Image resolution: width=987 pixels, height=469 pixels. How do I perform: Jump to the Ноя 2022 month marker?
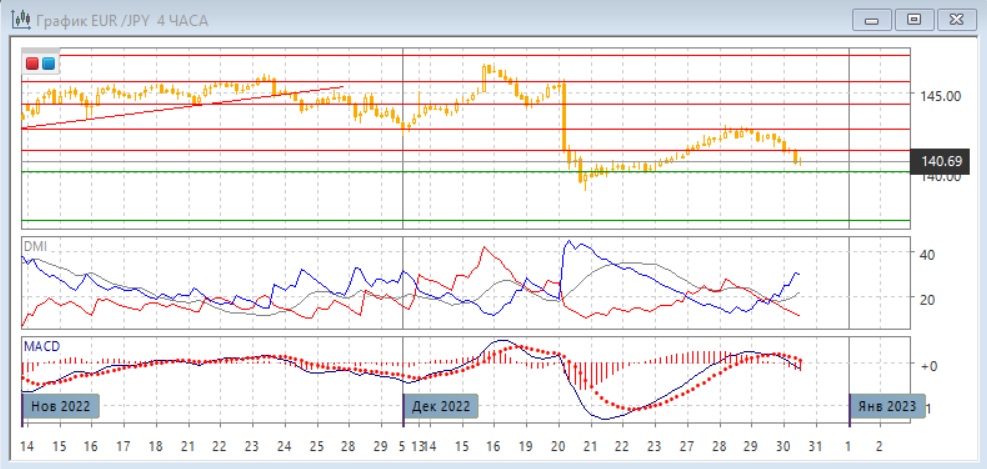[x=64, y=406]
